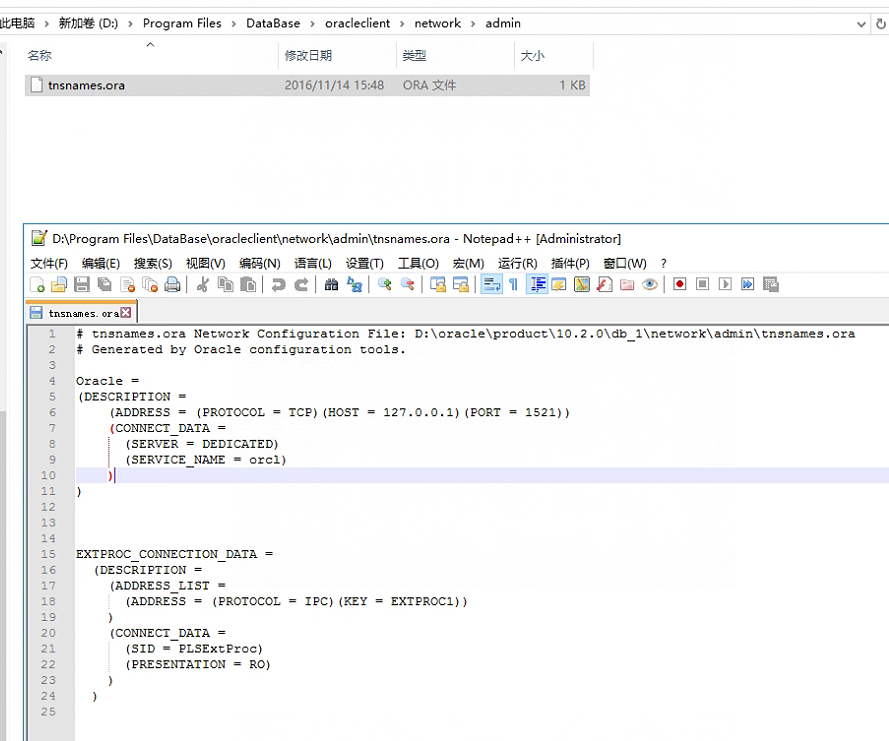Image resolution: width=889 pixels, height=741 pixels.
Task: Toggle show all characters display
Action: point(513,284)
